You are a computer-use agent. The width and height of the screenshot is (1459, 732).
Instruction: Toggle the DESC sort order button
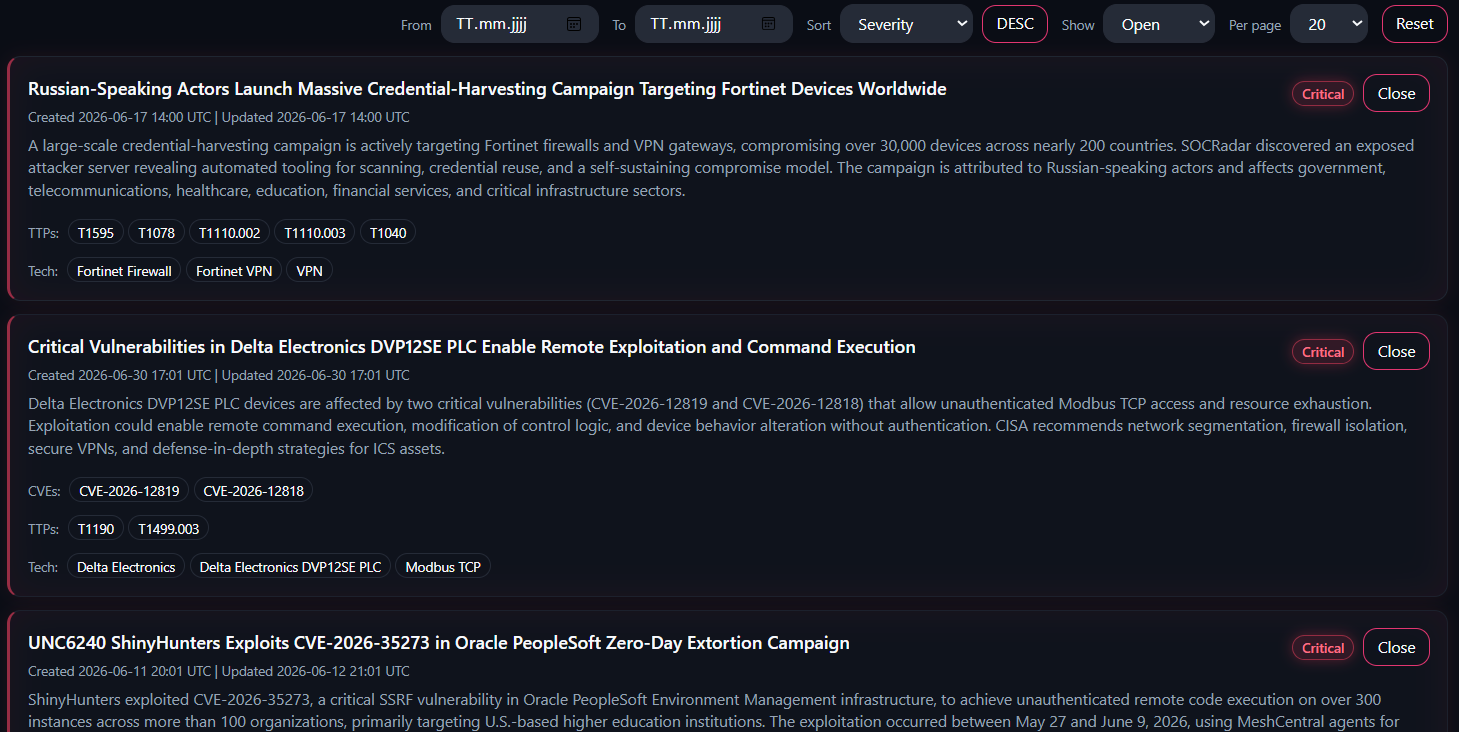(1015, 24)
